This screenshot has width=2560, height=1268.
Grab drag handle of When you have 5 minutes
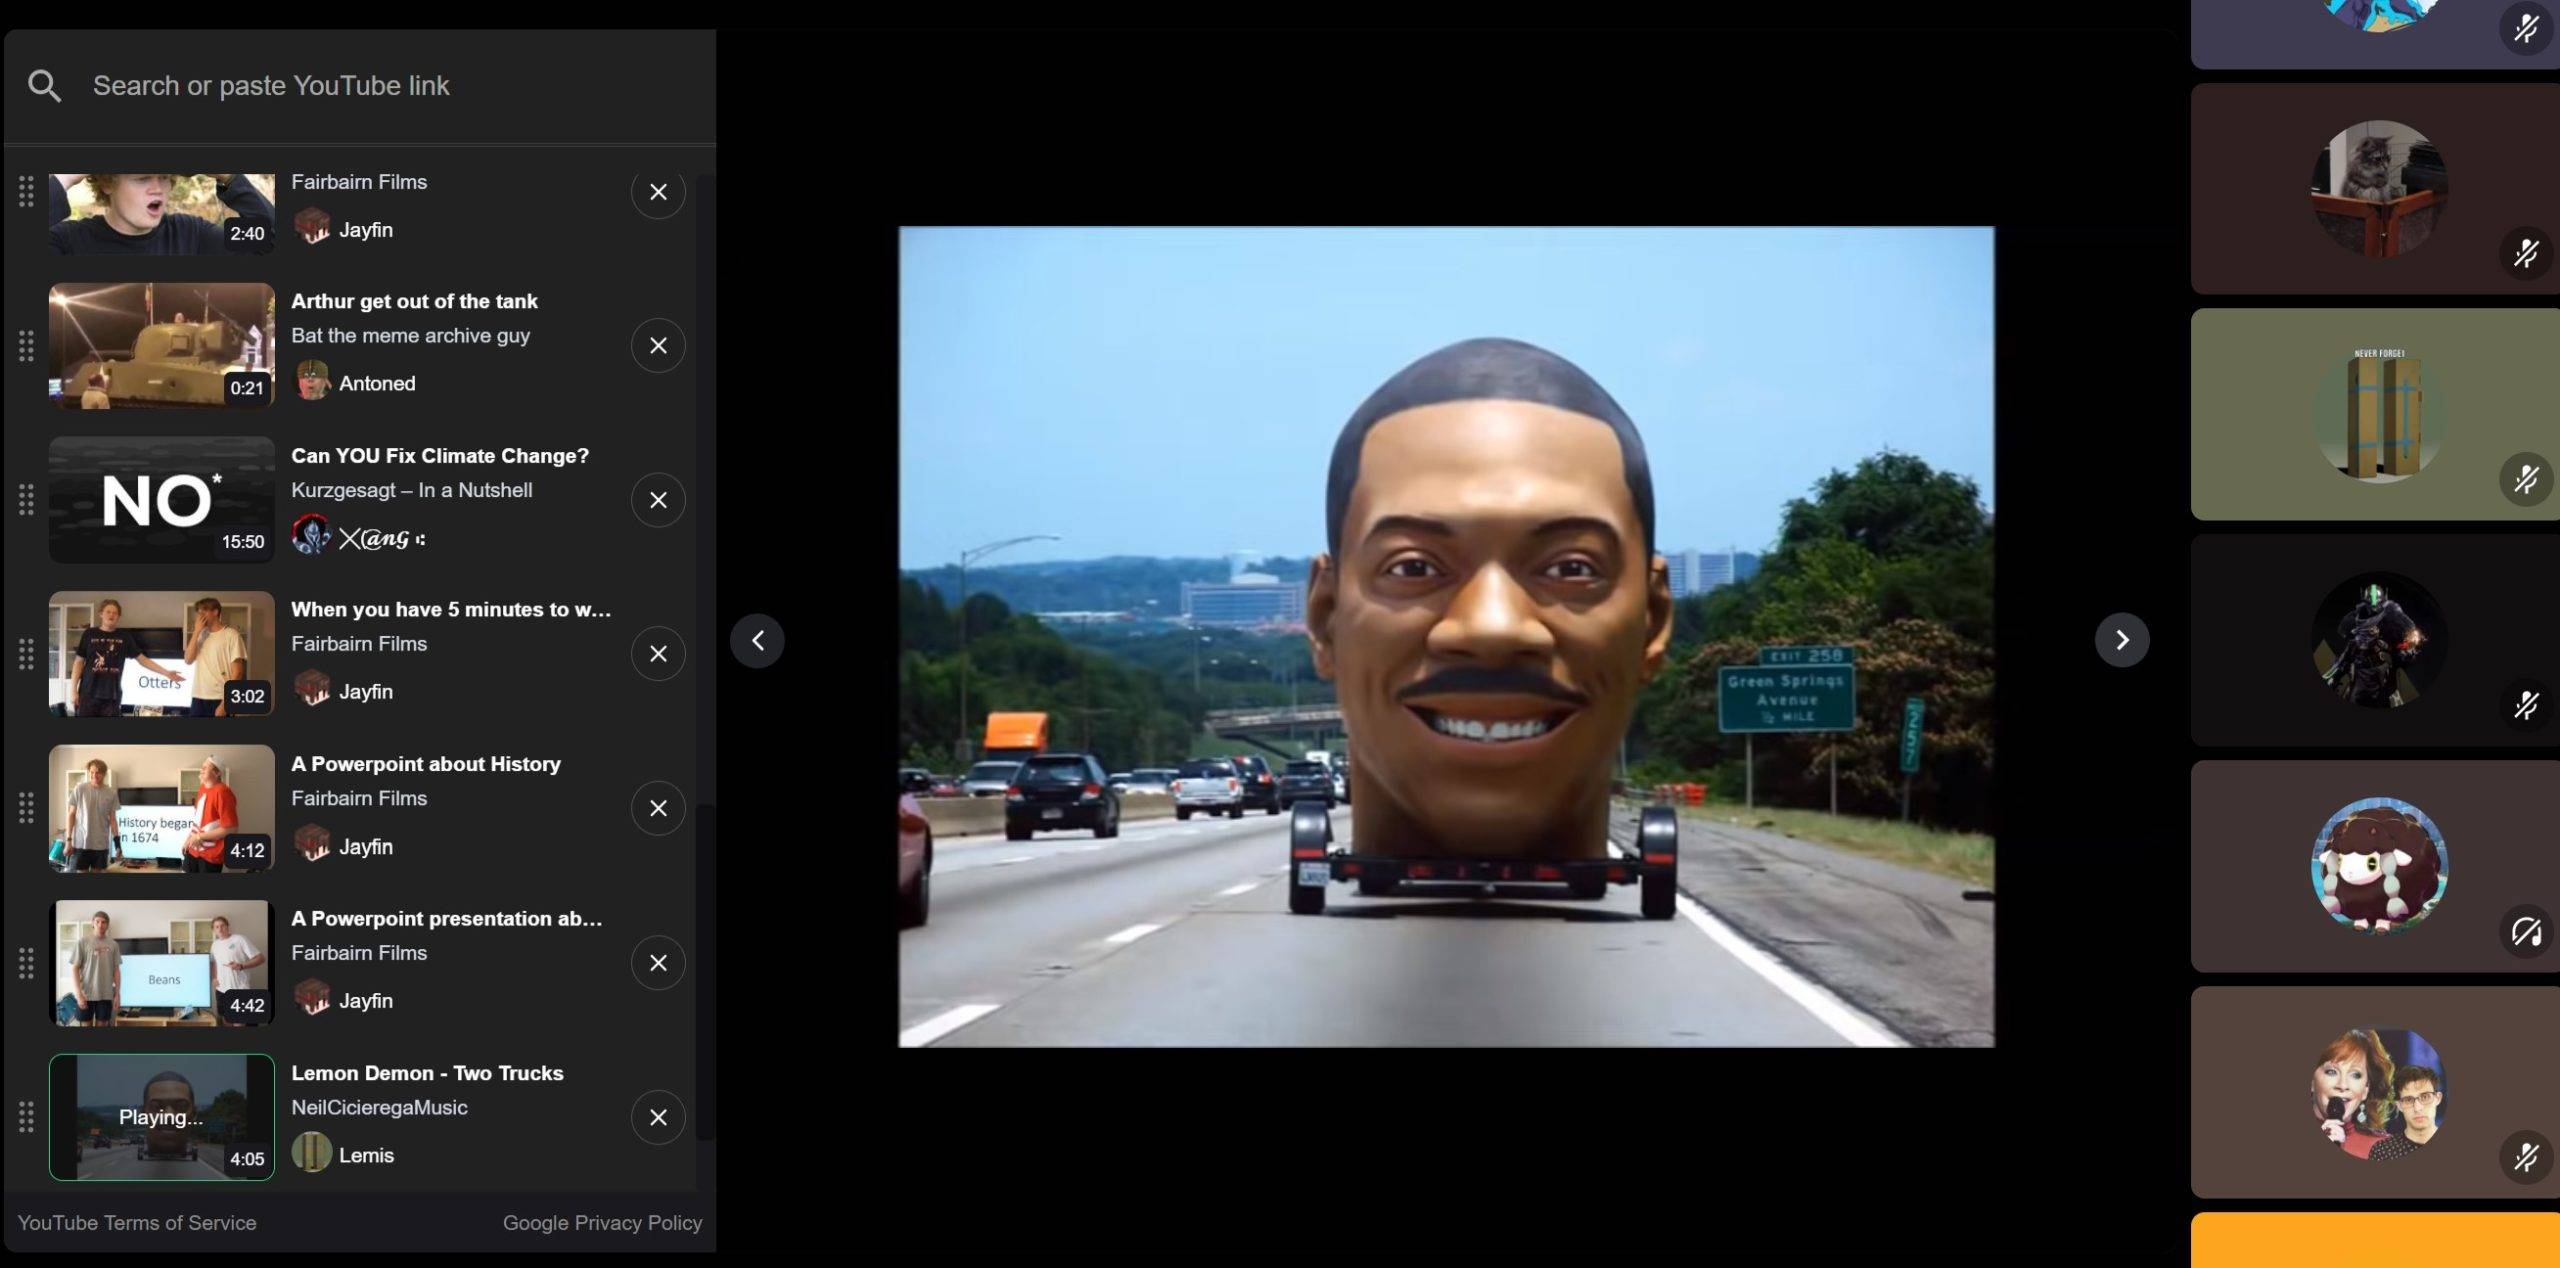pos(26,654)
